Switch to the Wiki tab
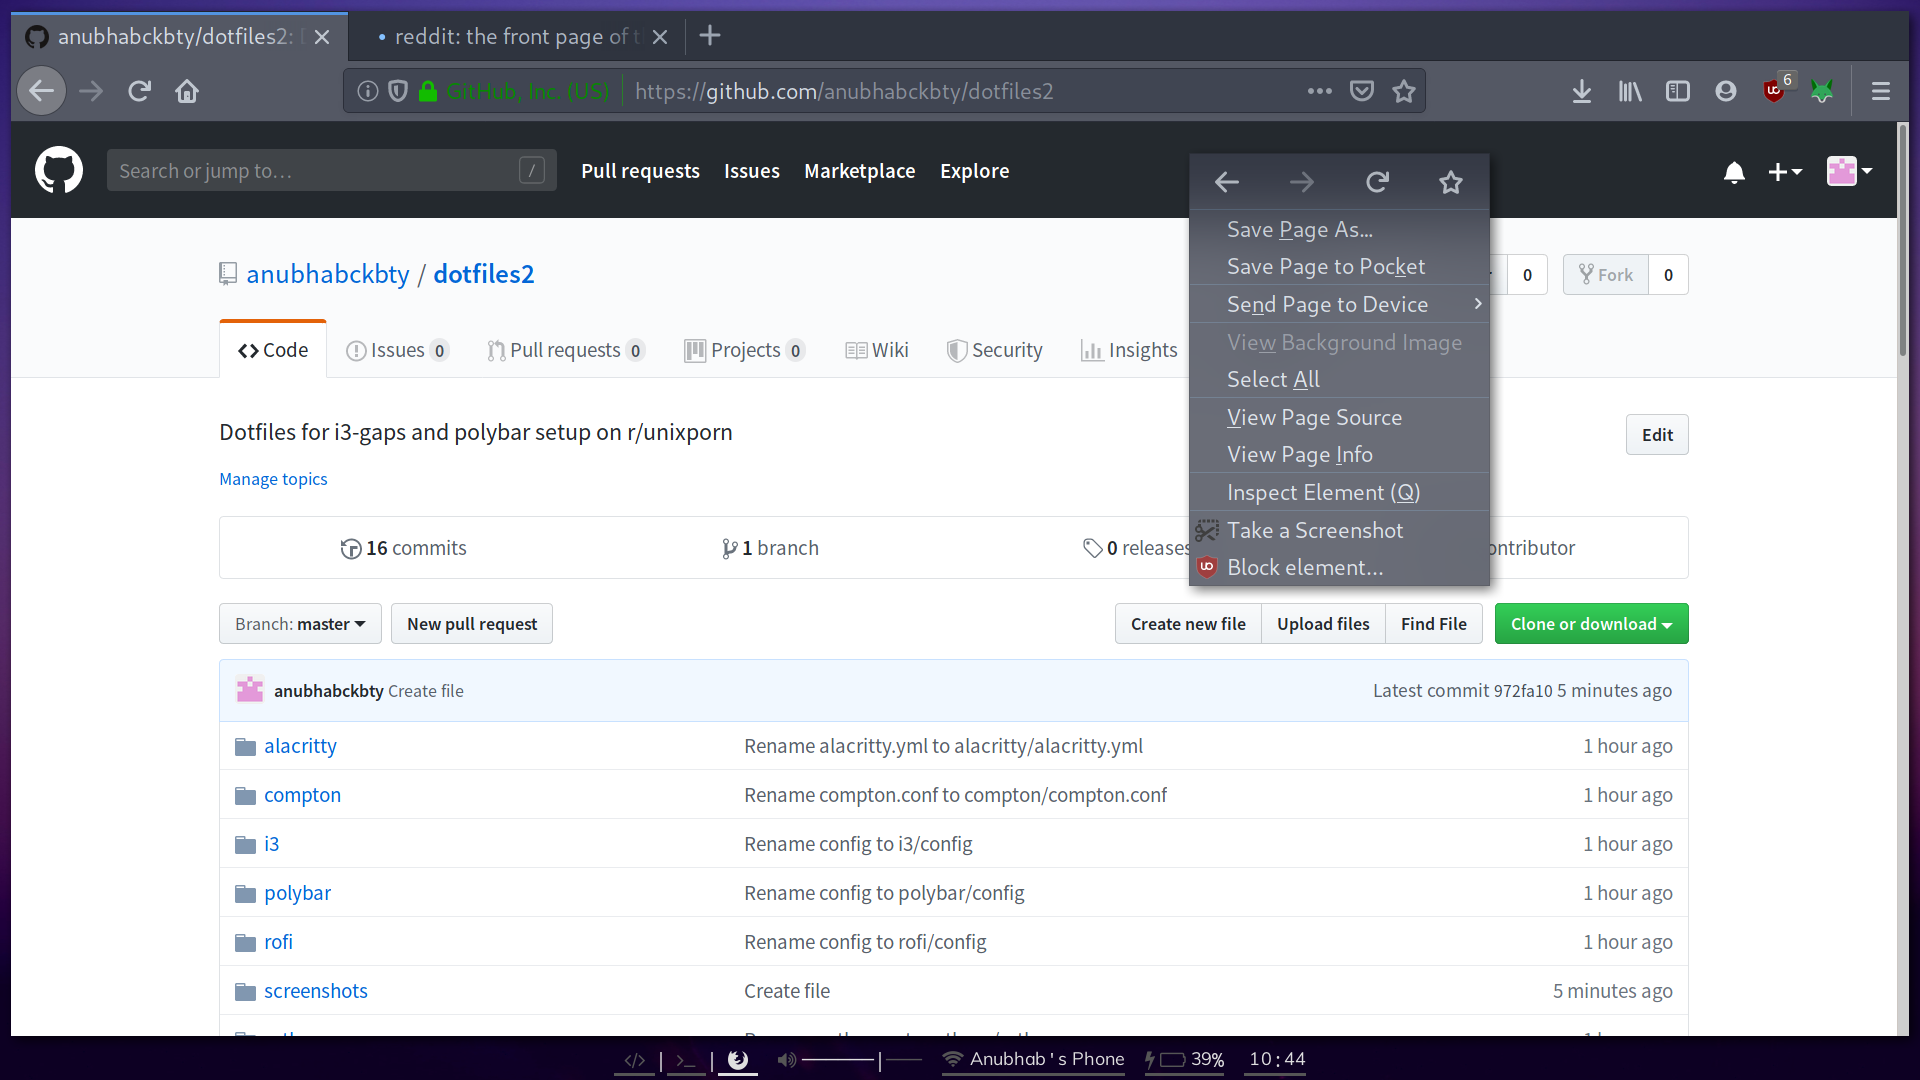The width and height of the screenshot is (1920, 1080). coord(877,350)
